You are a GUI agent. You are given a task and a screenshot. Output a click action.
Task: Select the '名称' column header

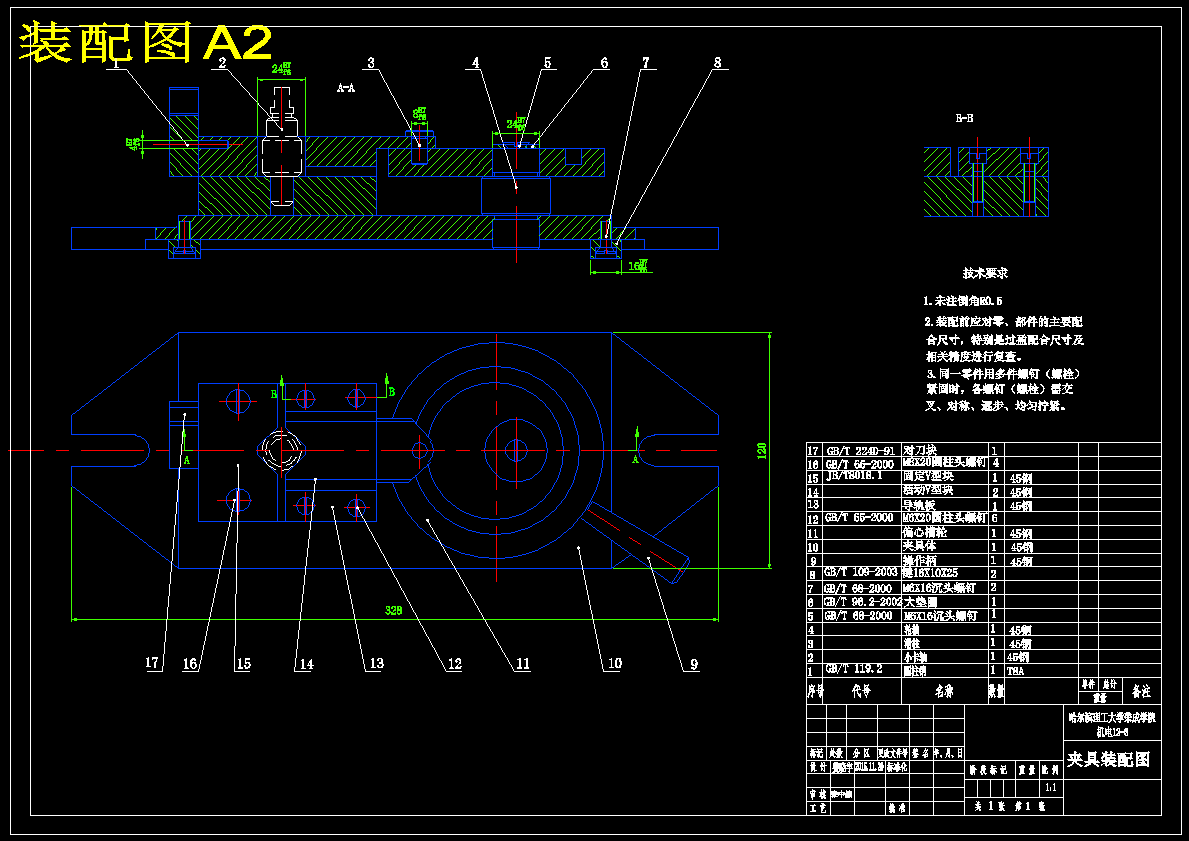[945, 691]
